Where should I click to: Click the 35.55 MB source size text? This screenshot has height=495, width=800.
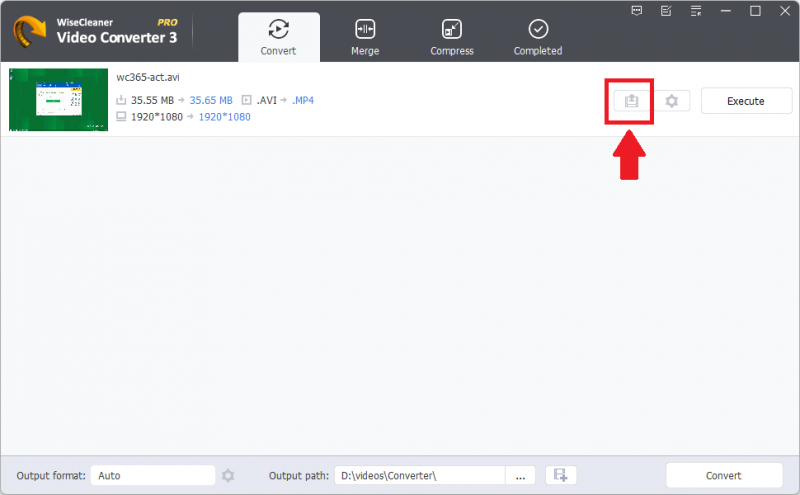[152, 101]
